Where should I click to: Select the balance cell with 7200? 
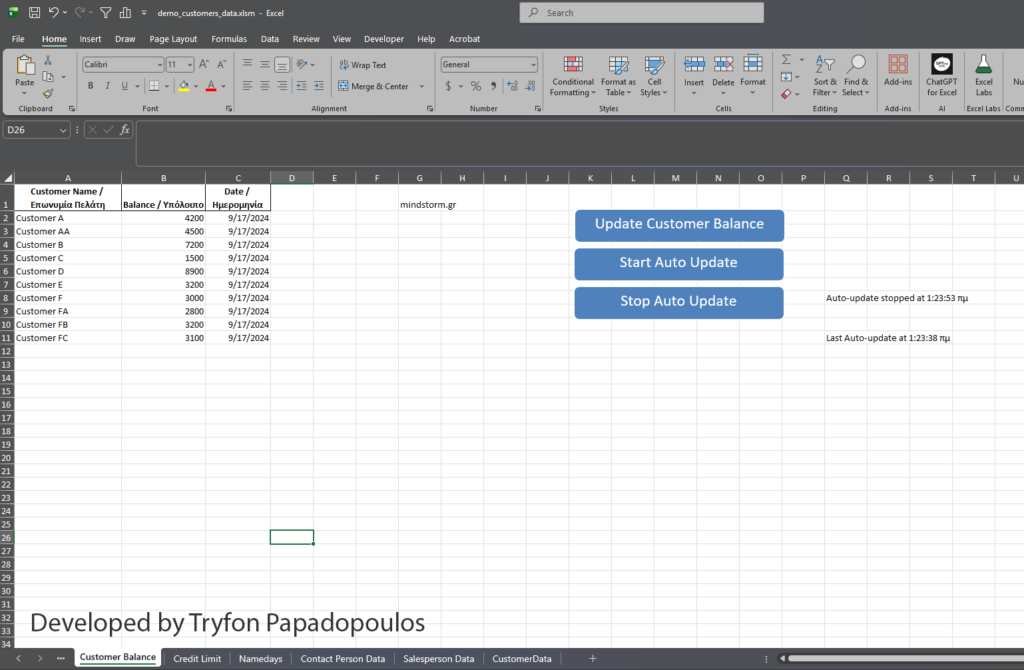[x=163, y=244]
